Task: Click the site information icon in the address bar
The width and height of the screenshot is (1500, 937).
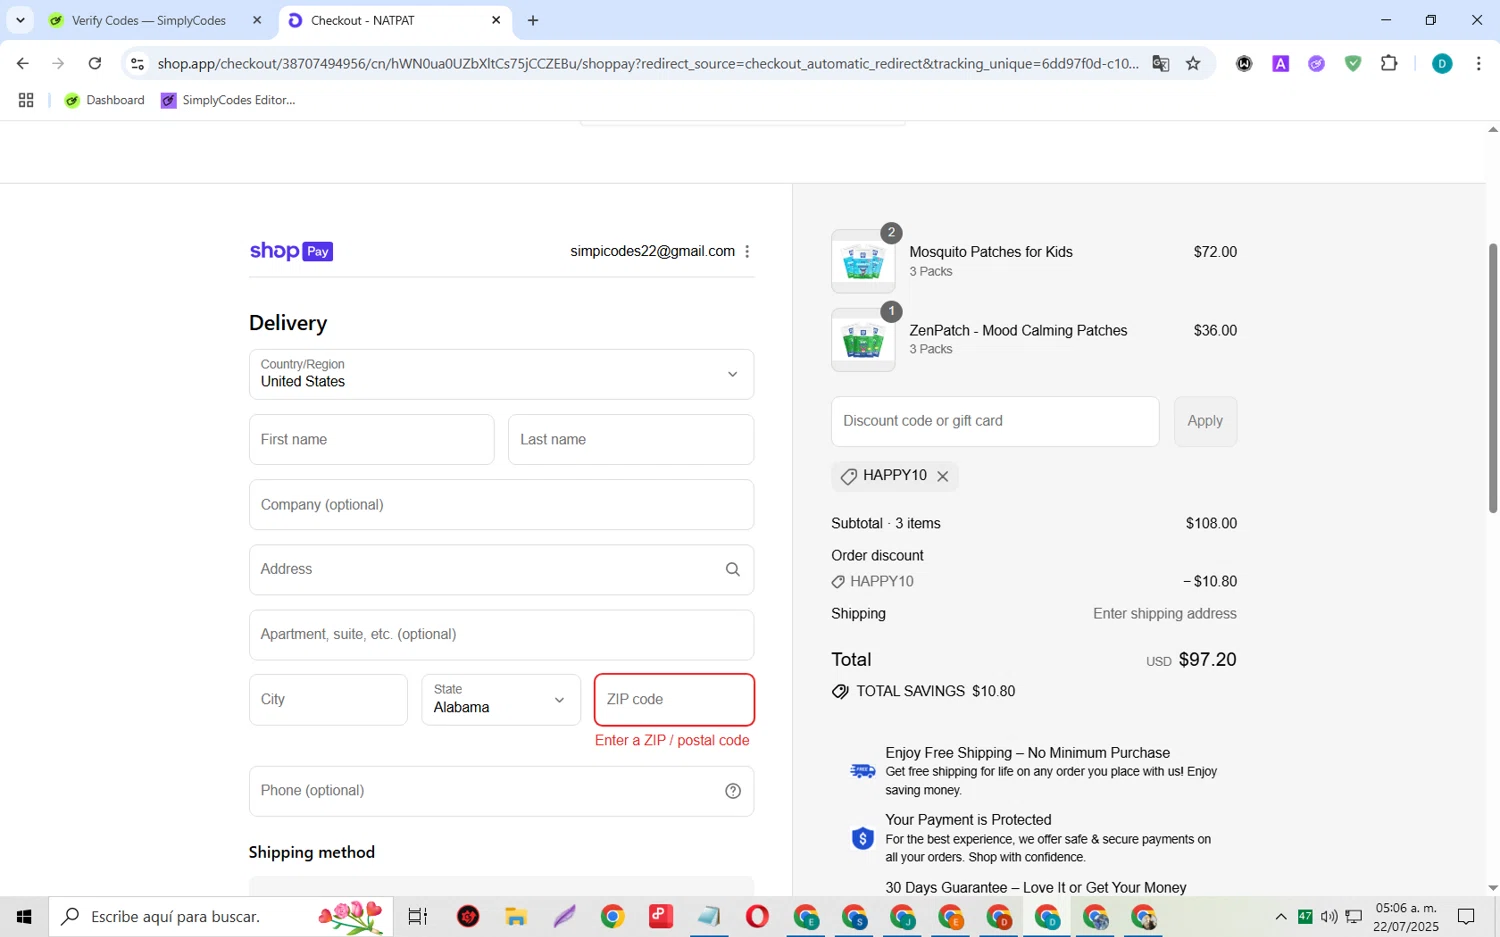Action: pos(138,64)
